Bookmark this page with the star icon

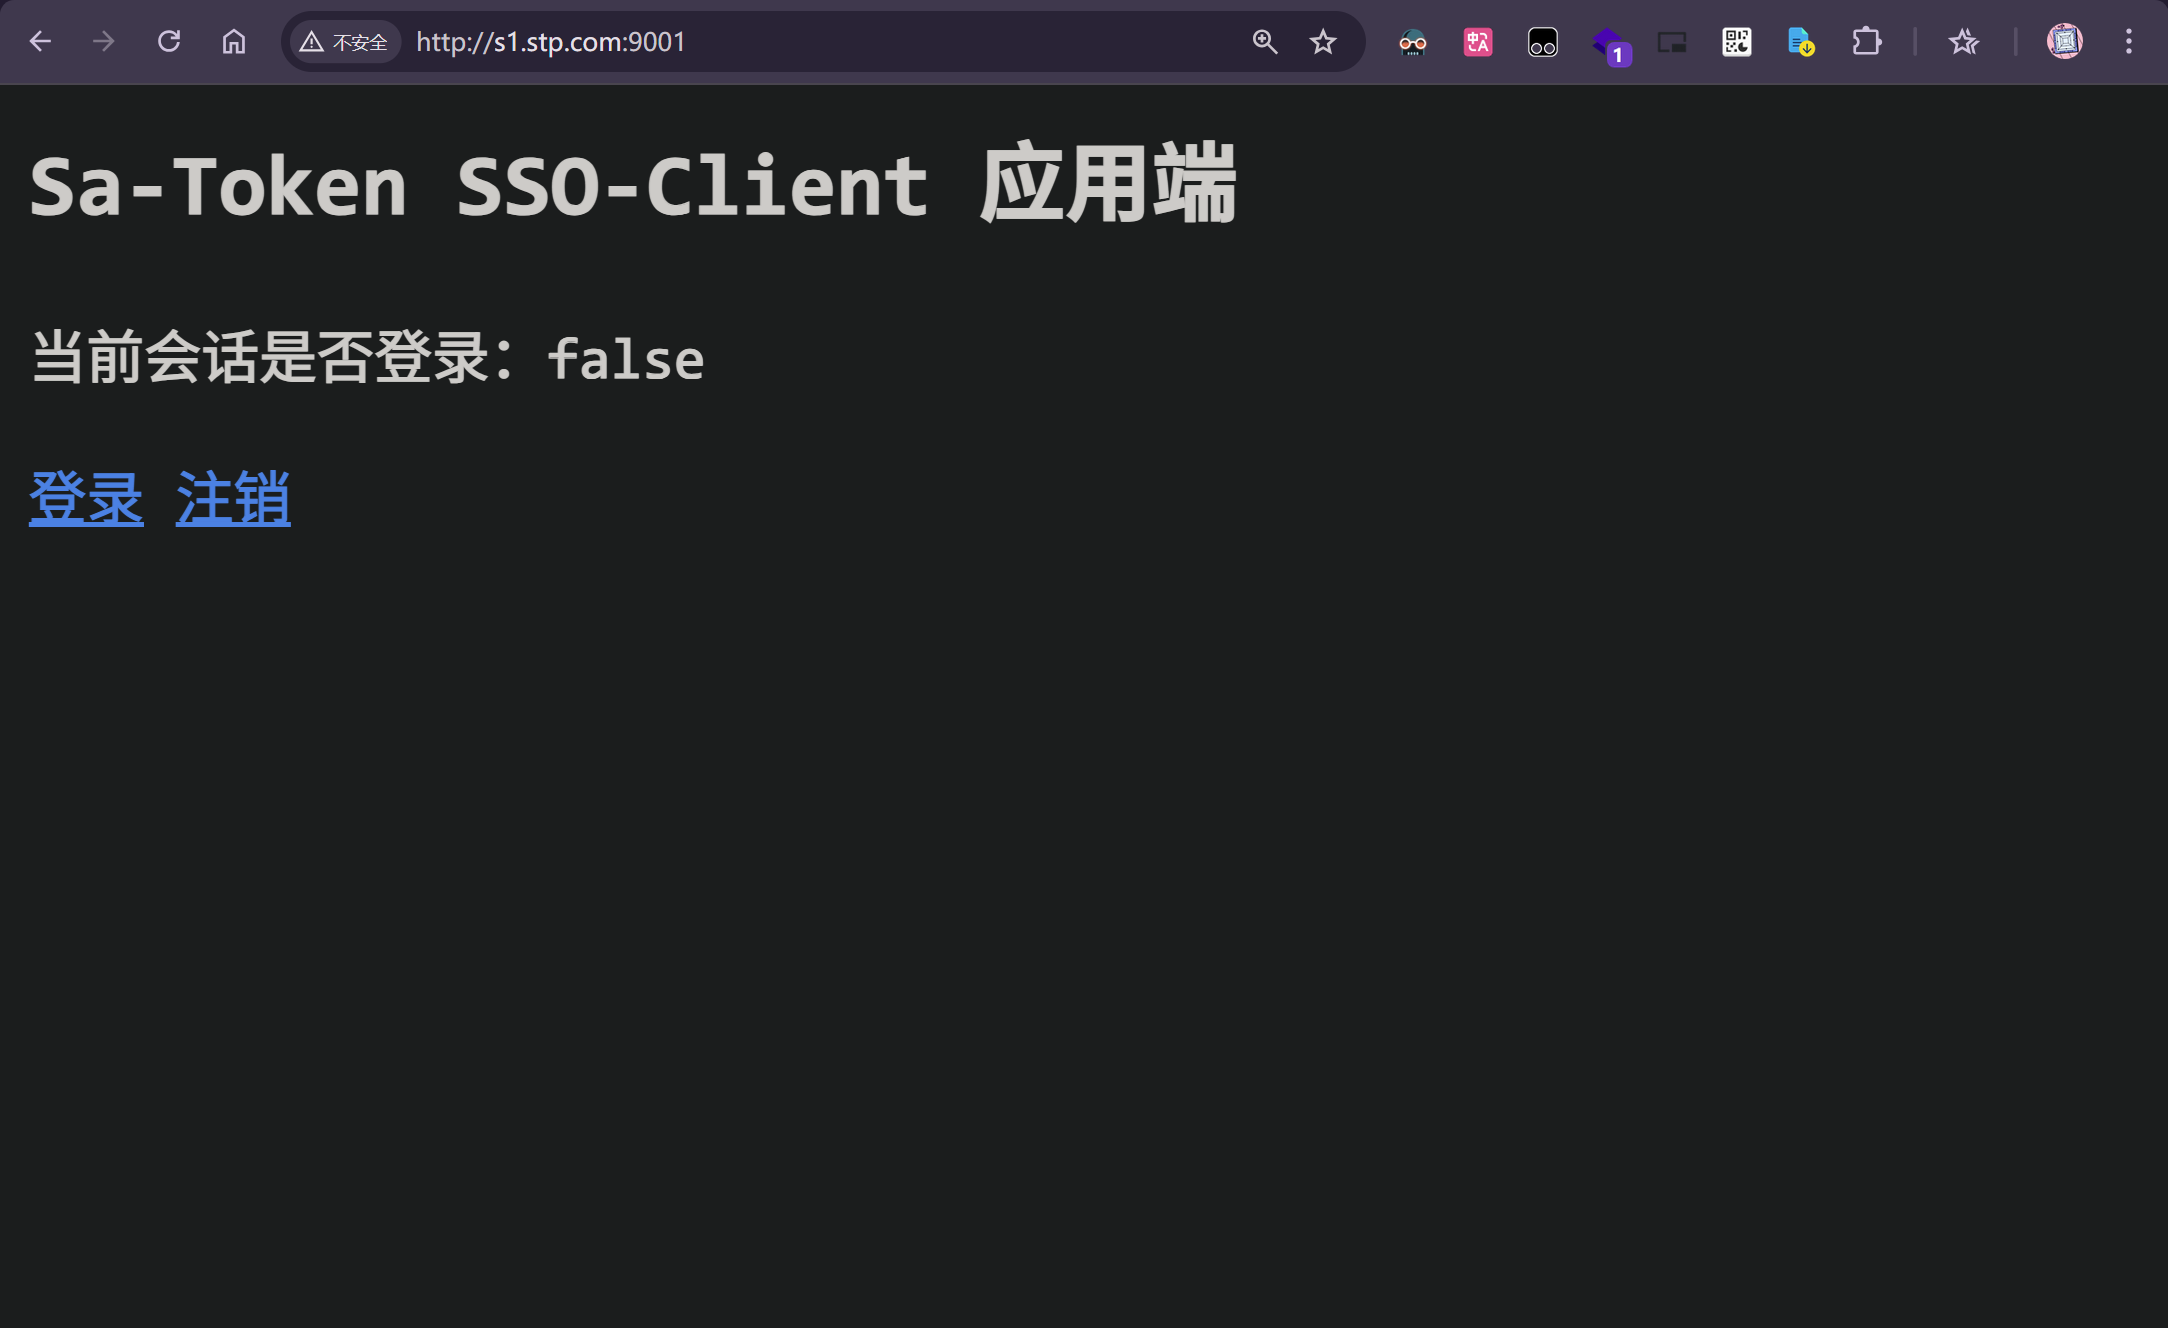[x=1323, y=42]
